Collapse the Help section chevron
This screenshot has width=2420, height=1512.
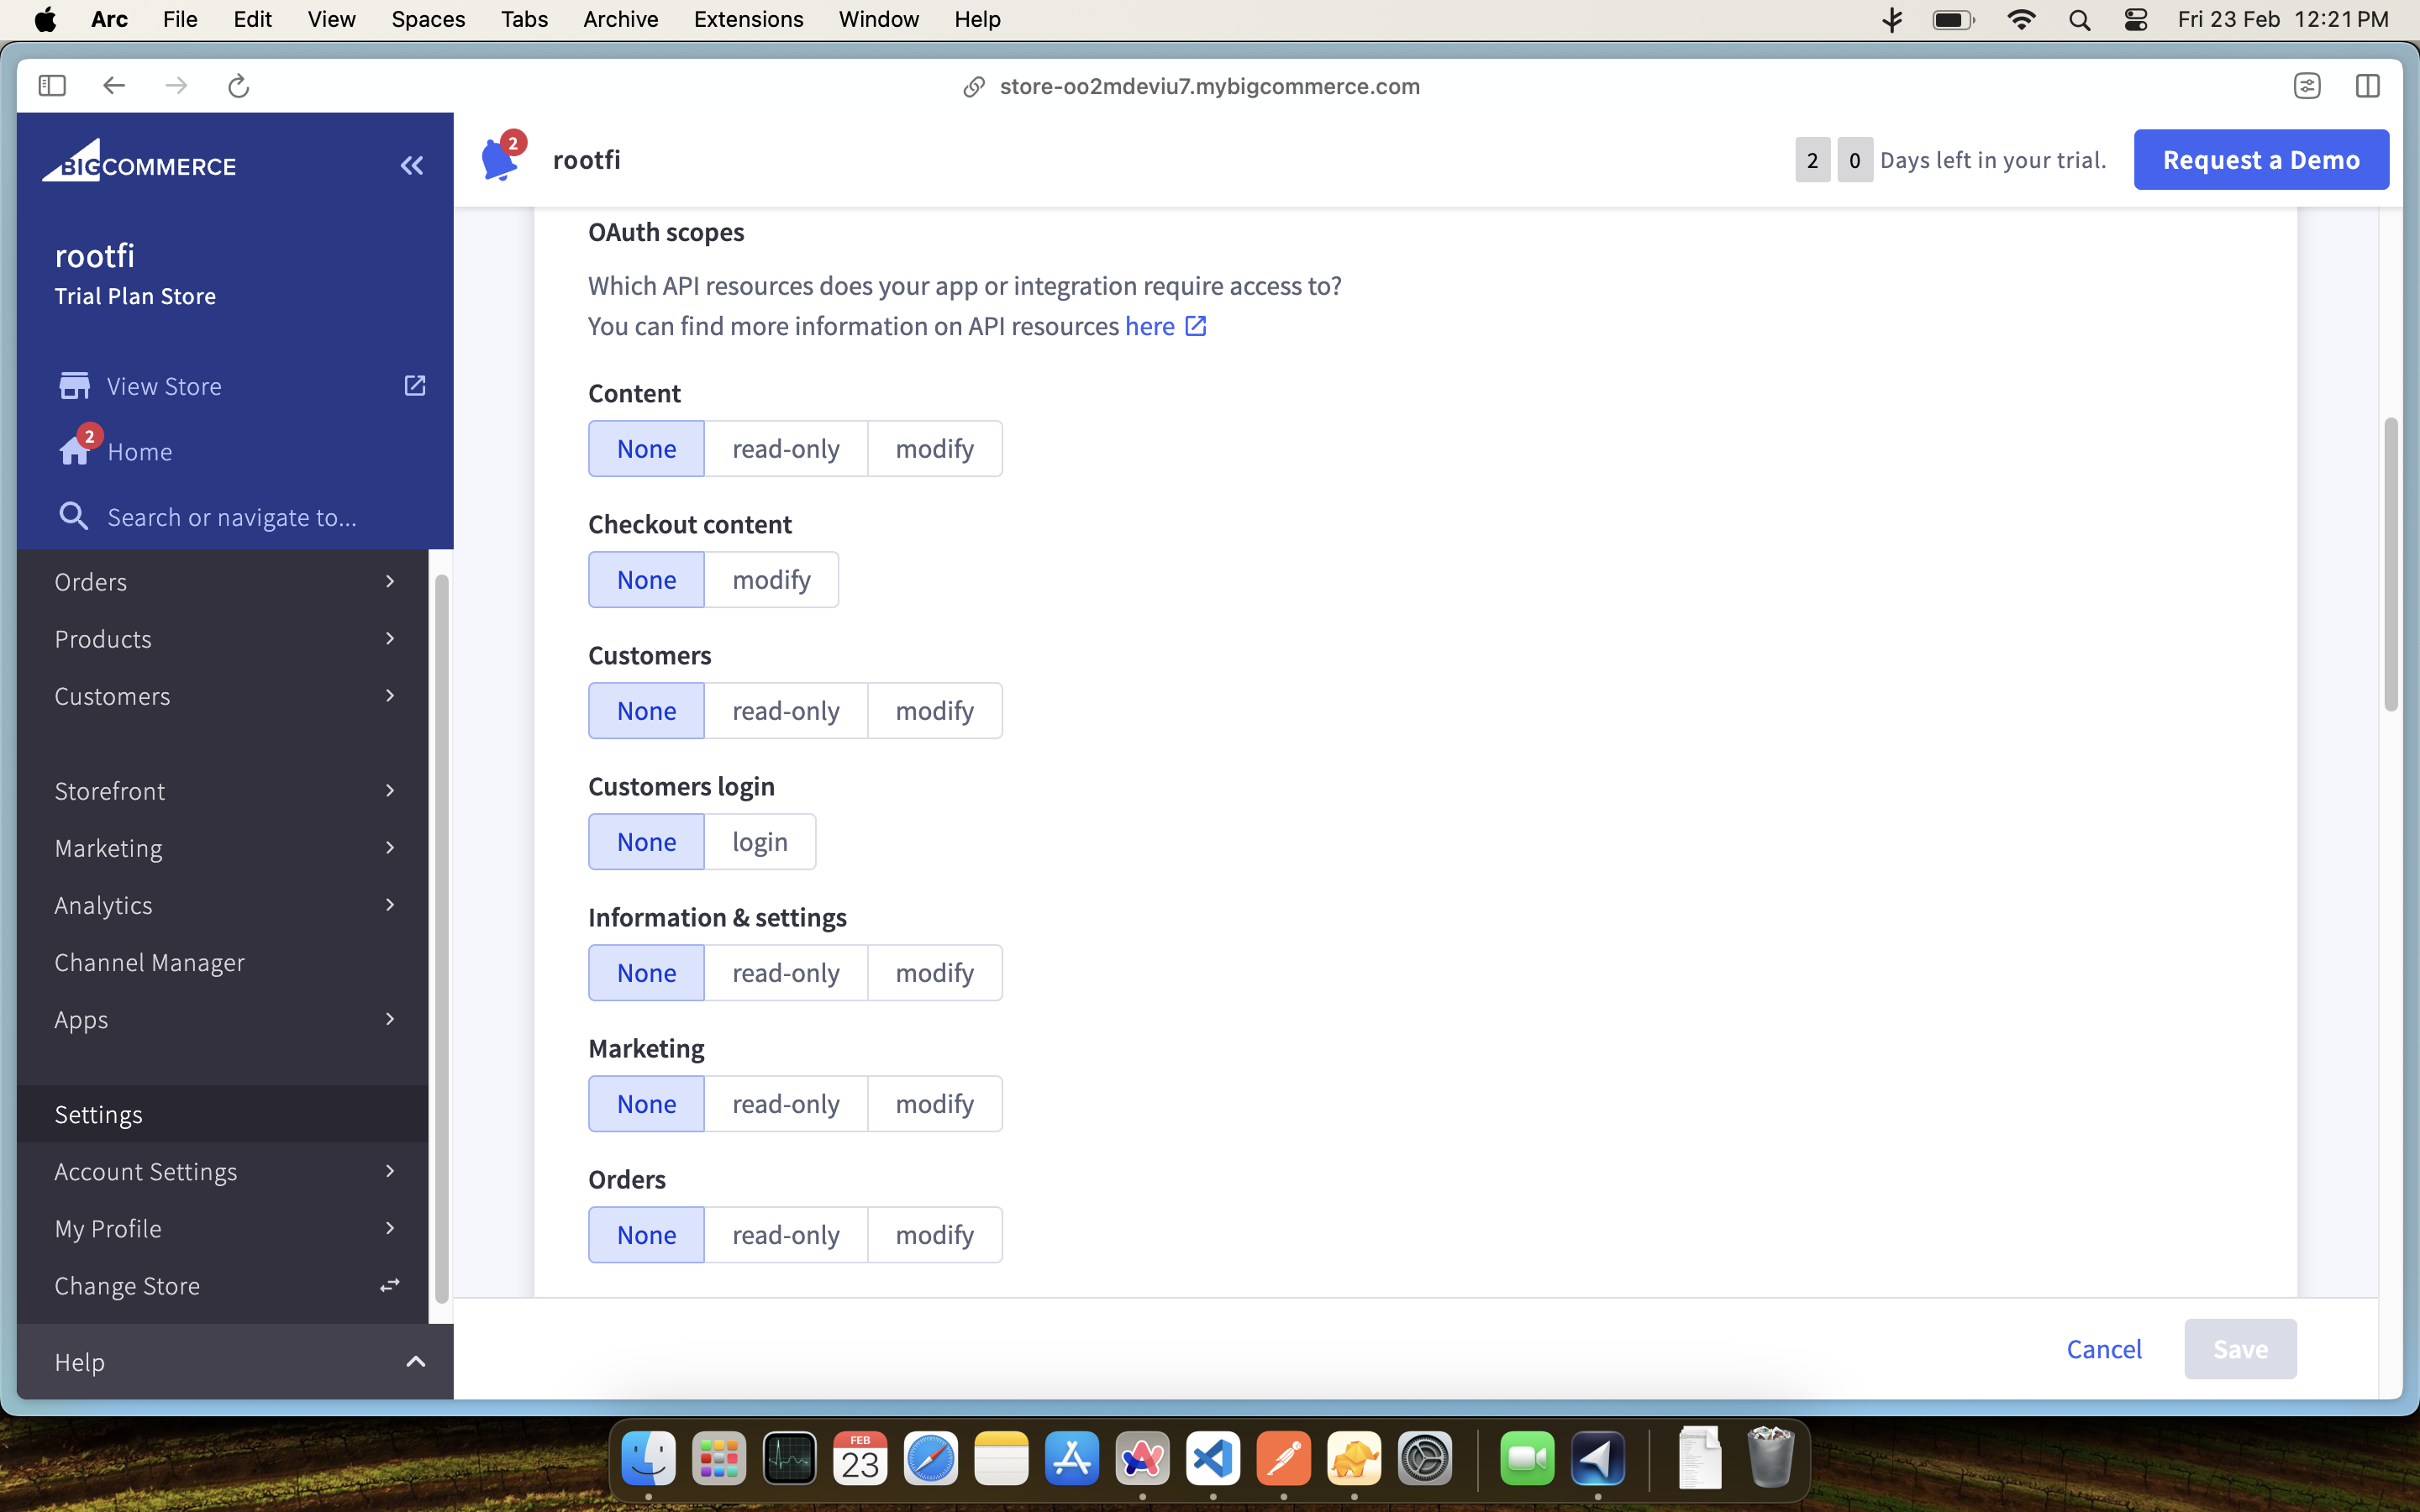click(x=415, y=1362)
